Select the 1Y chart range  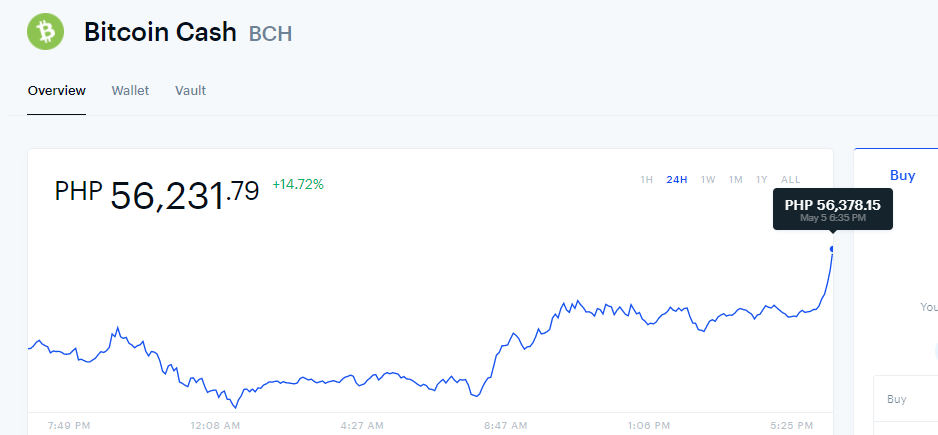pos(761,180)
